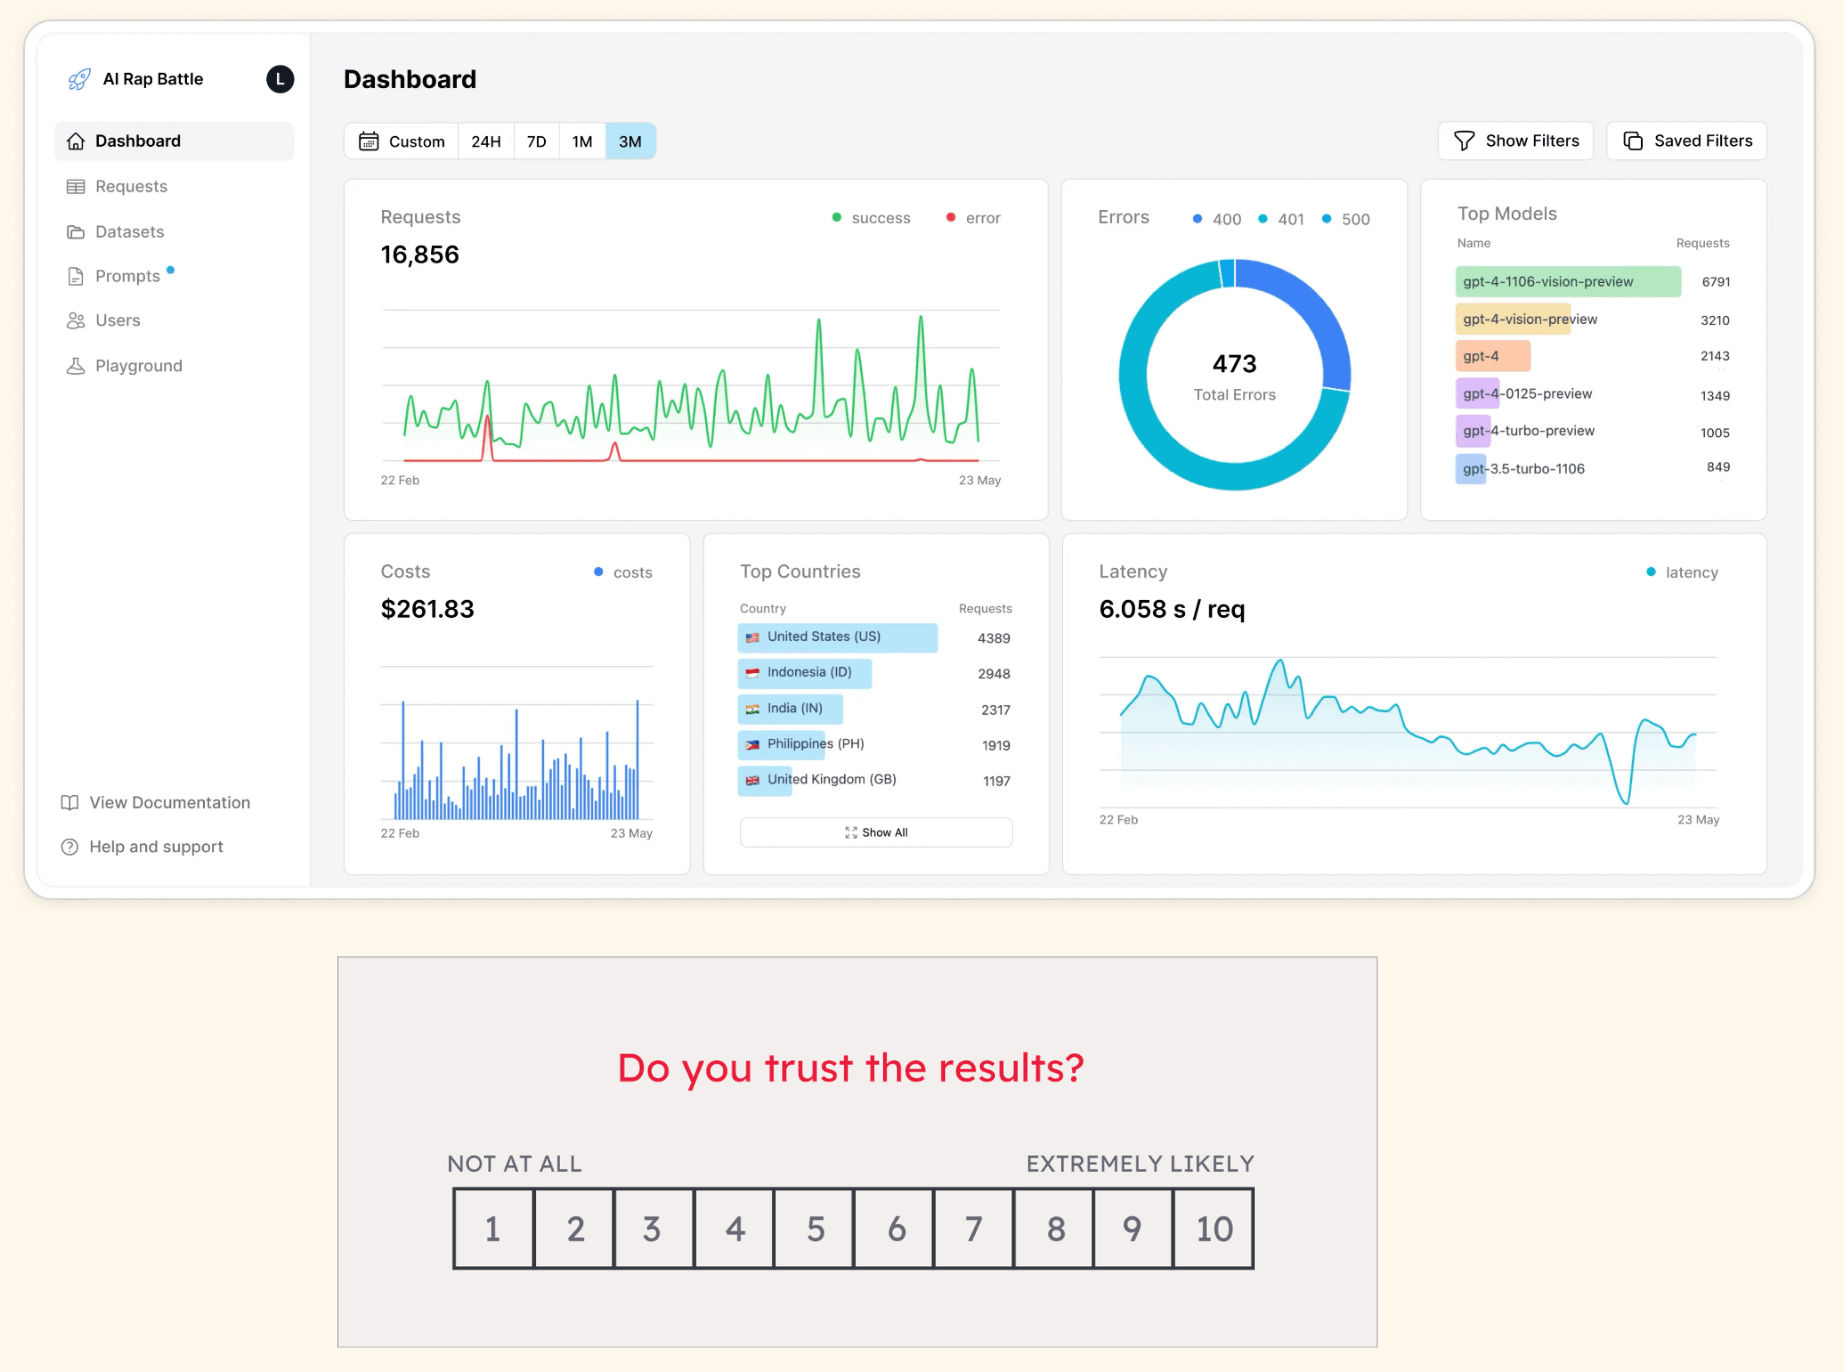Click the calendar icon next to Custom
The height and width of the screenshot is (1372, 1844).
[370, 141]
